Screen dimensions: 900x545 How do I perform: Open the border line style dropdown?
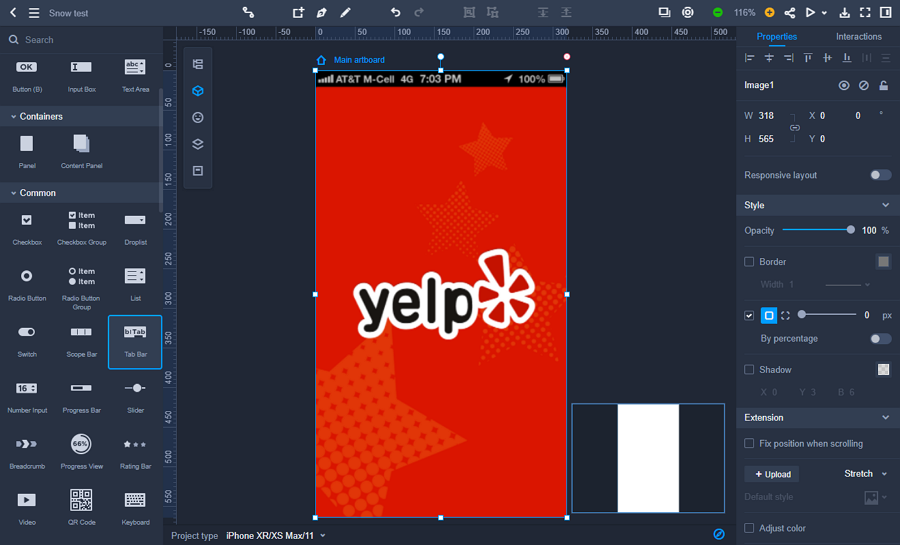(848, 285)
